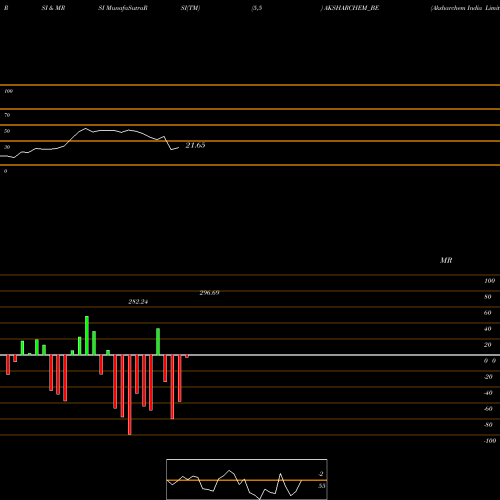The image size is (500, 500).
Task: Click the RSI axis label 0 at left
Action: point(5,171)
